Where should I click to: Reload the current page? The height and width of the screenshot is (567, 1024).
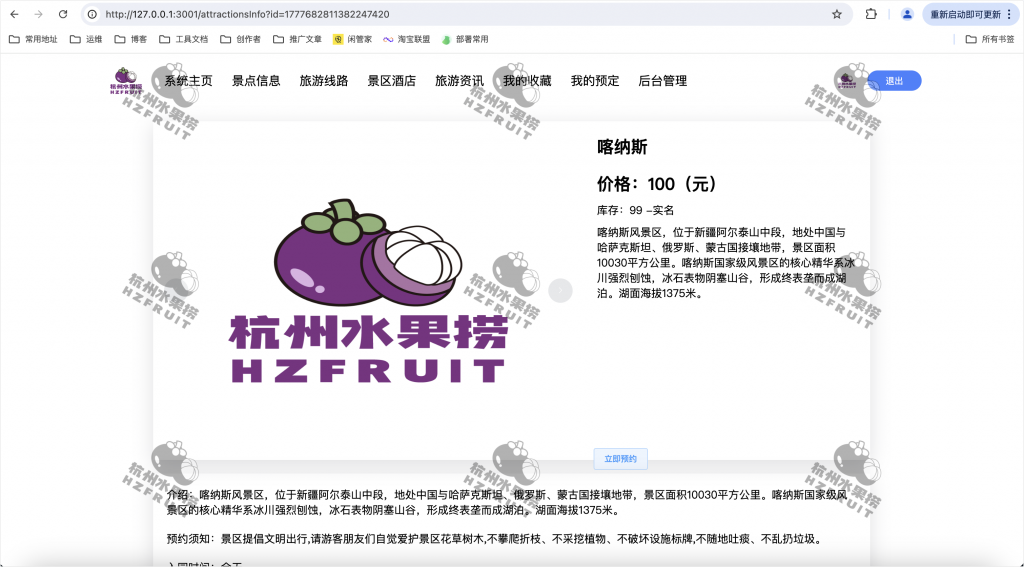coord(63,14)
